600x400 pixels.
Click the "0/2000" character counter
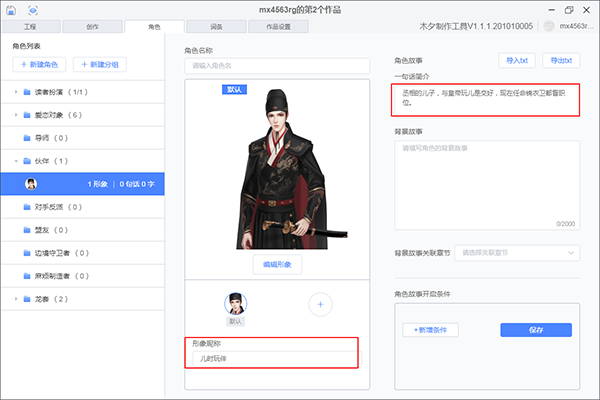[566, 224]
